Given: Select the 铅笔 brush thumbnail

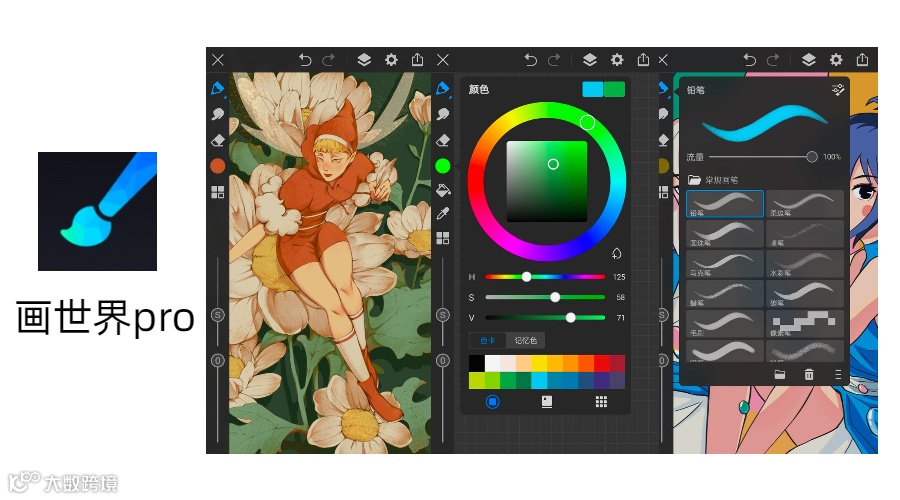Looking at the screenshot, I should pyautogui.click(x=725, y=204).
